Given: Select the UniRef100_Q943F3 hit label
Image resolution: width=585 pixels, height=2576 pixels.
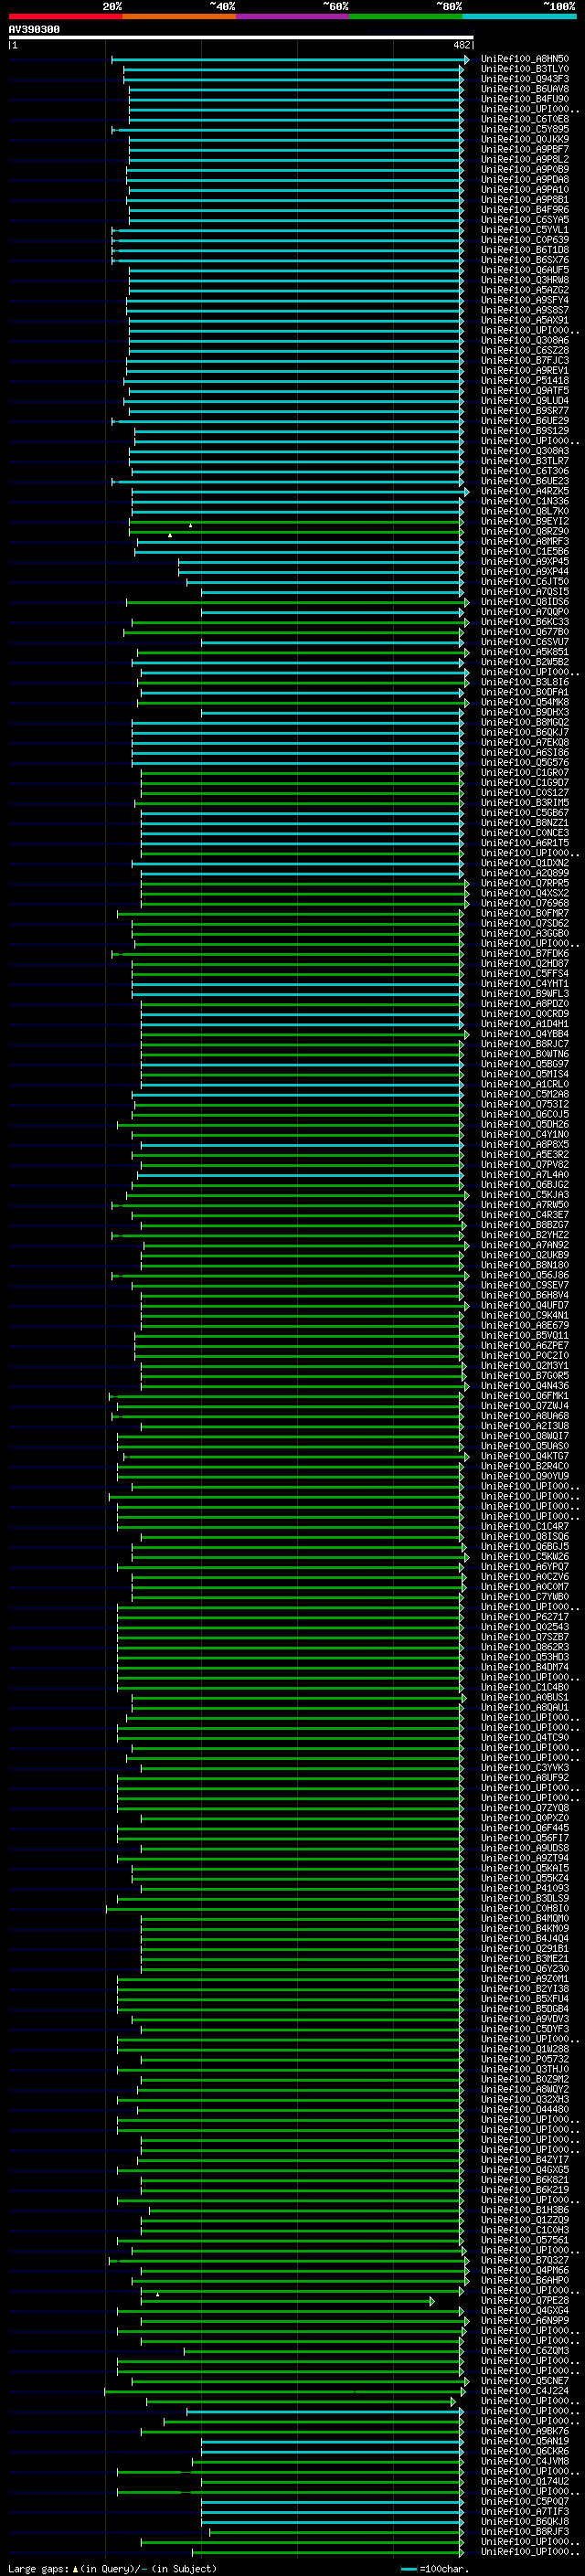Looking at the screenshot, I should tap(525, 79).
